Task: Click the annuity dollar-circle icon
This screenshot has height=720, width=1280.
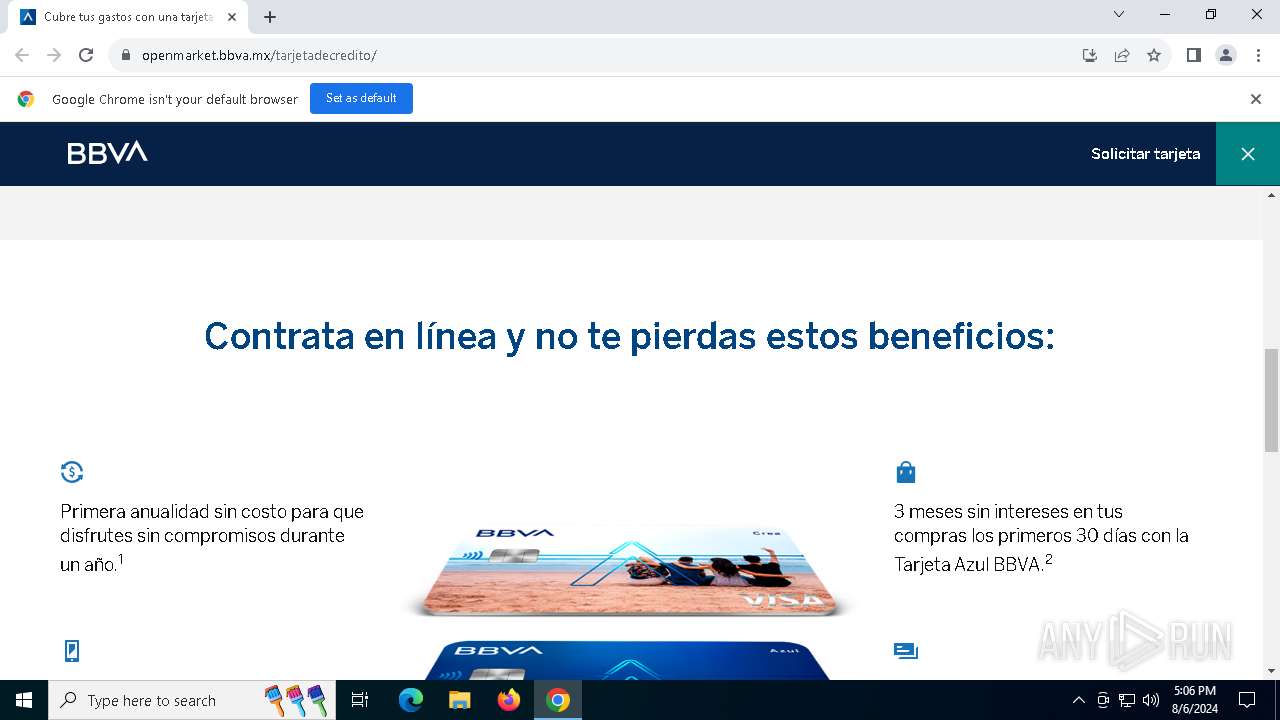Action: tap(72, 472)
